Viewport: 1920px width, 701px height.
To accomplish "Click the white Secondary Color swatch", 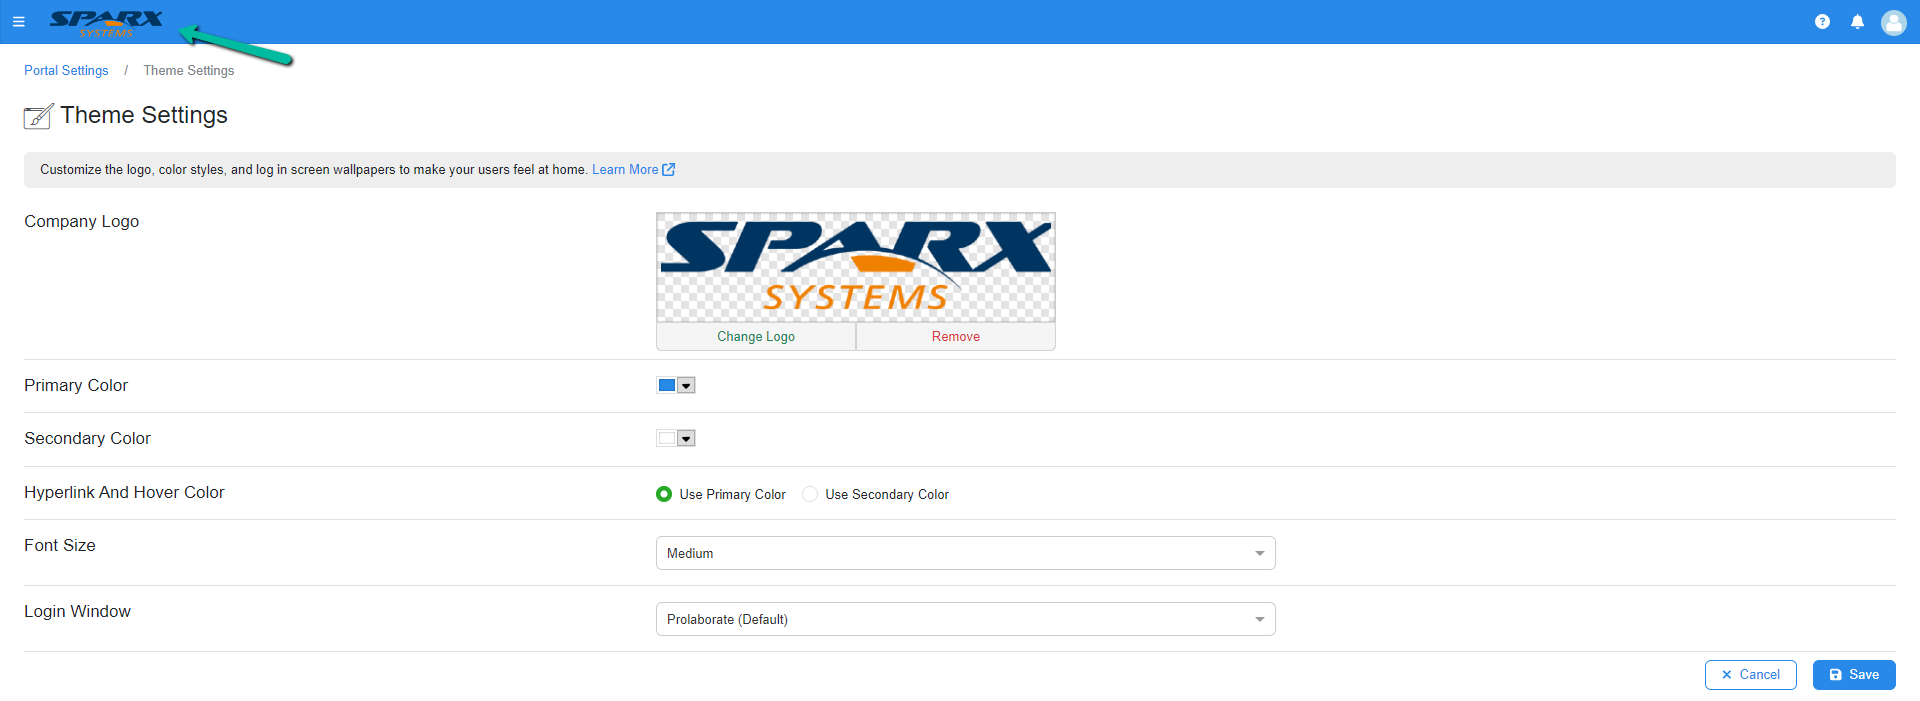I will tap(667, 439).
